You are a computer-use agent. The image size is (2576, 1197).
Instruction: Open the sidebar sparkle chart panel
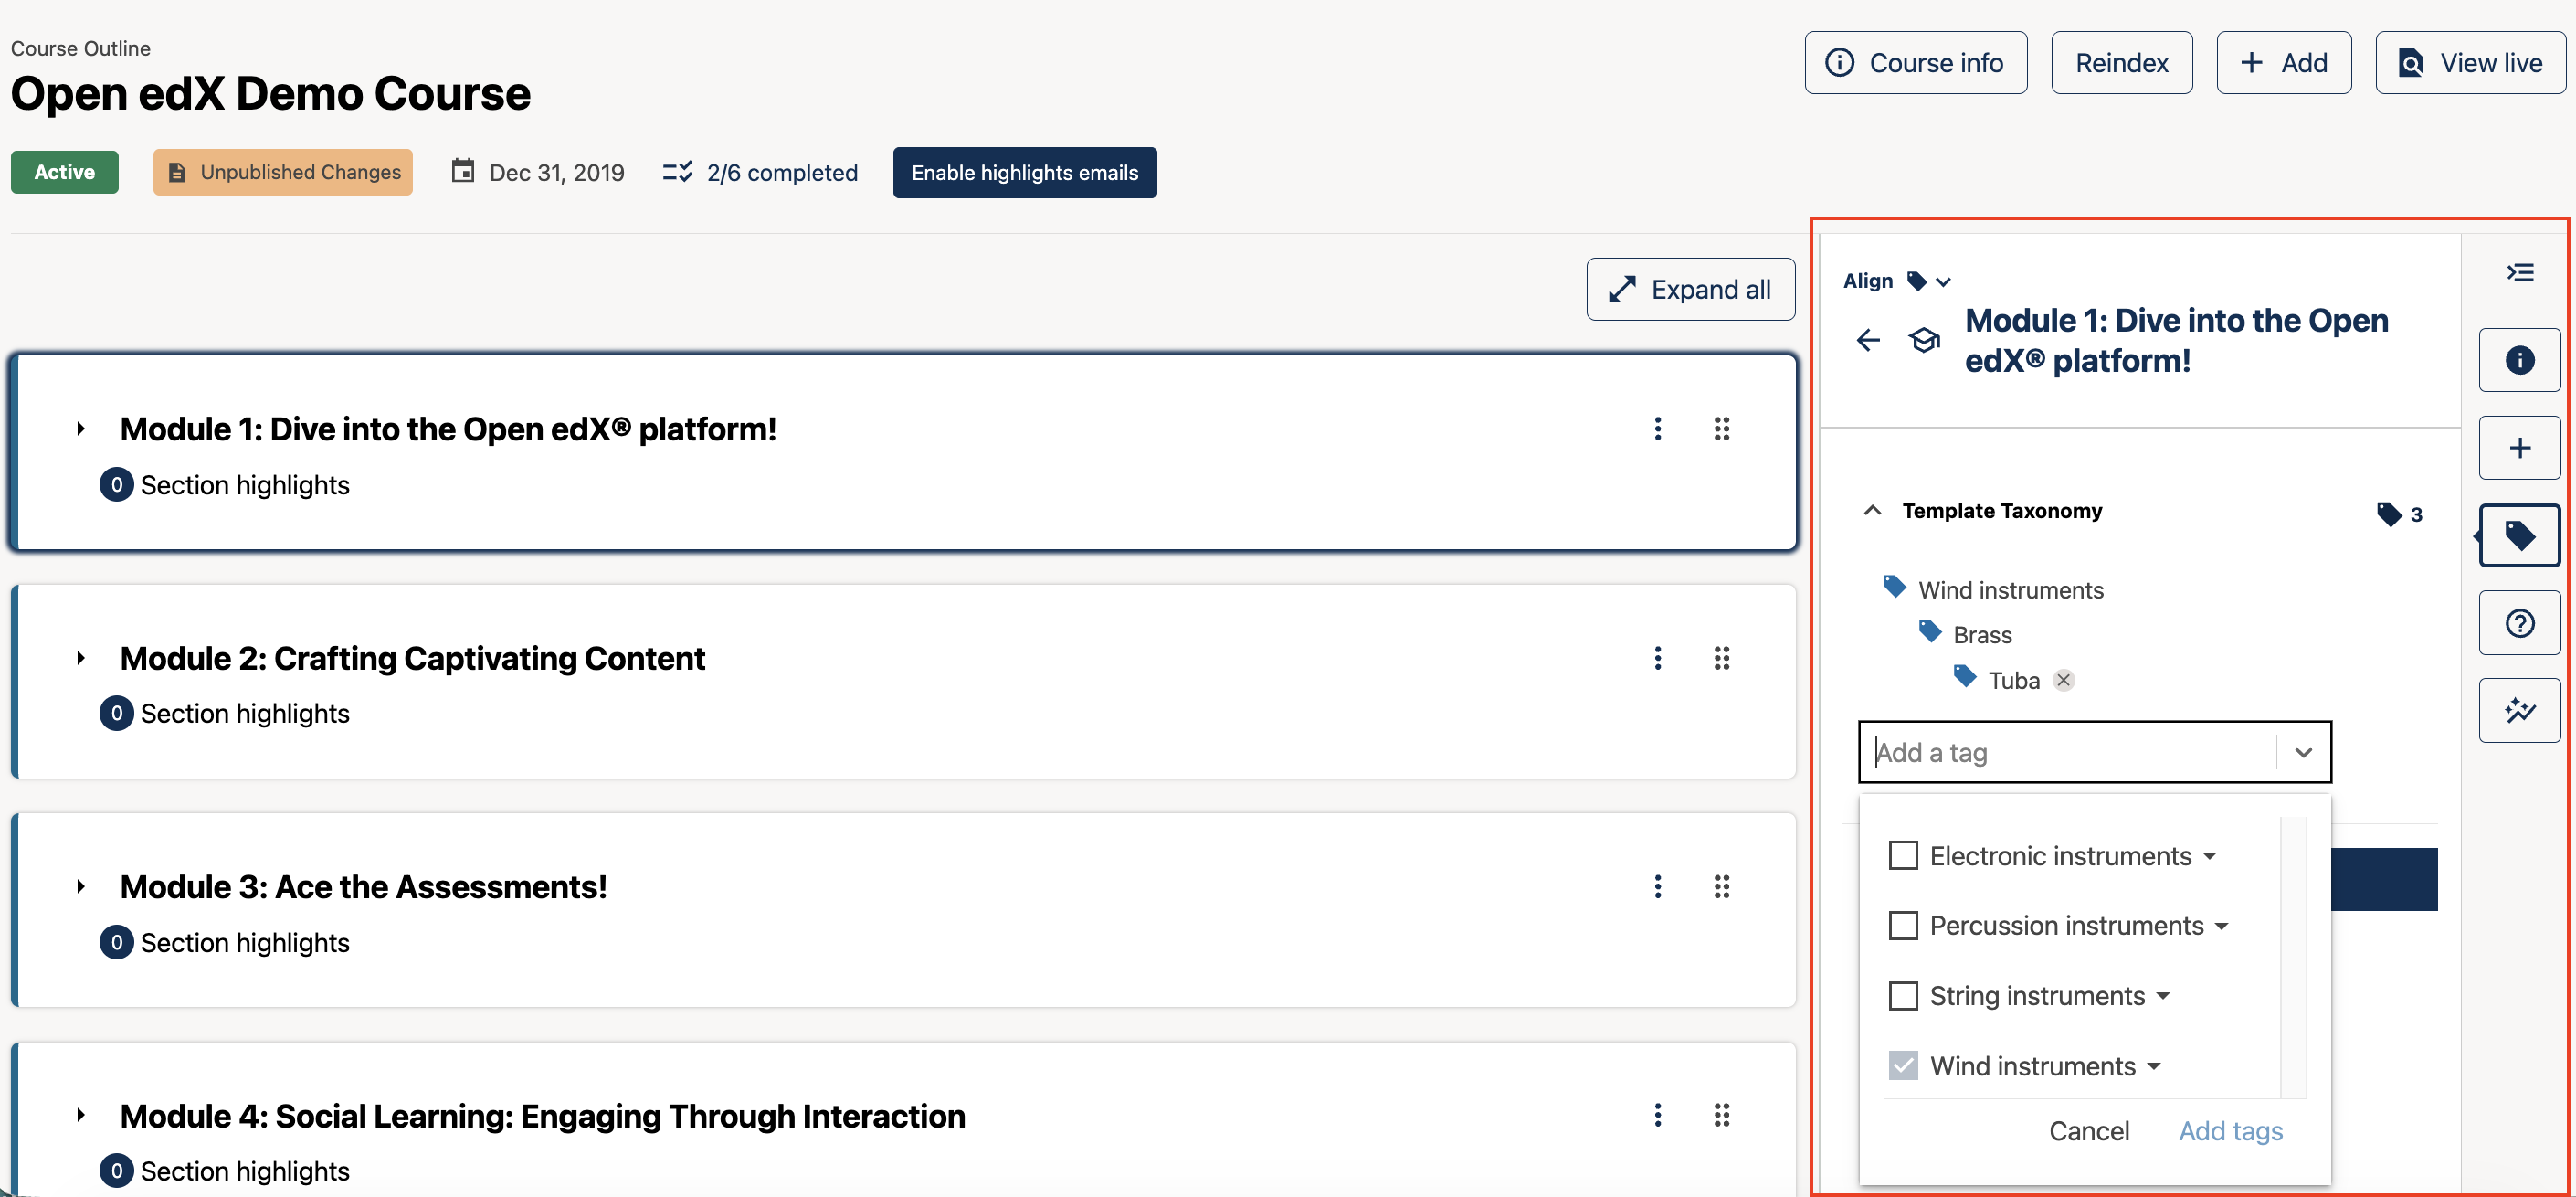[2519, 711]
